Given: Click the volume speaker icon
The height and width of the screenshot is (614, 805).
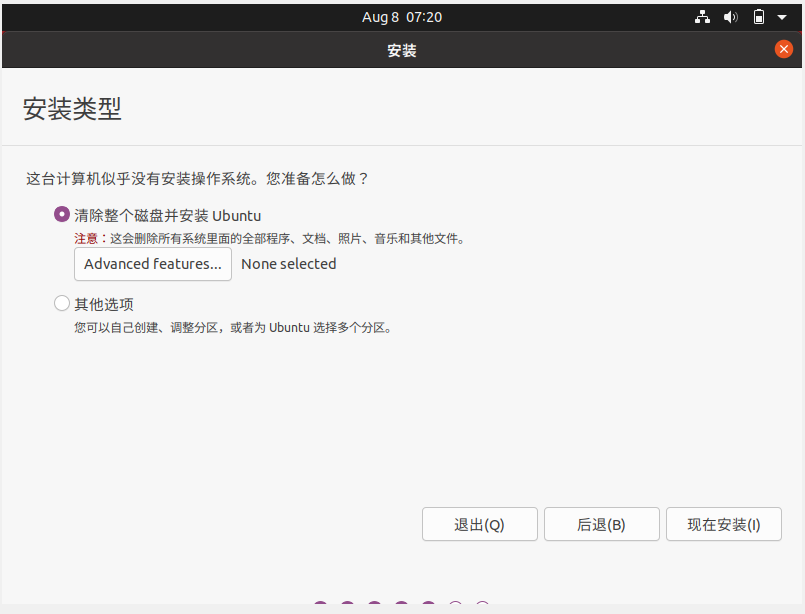Looking at the screenshot, I should click(731, 17).
